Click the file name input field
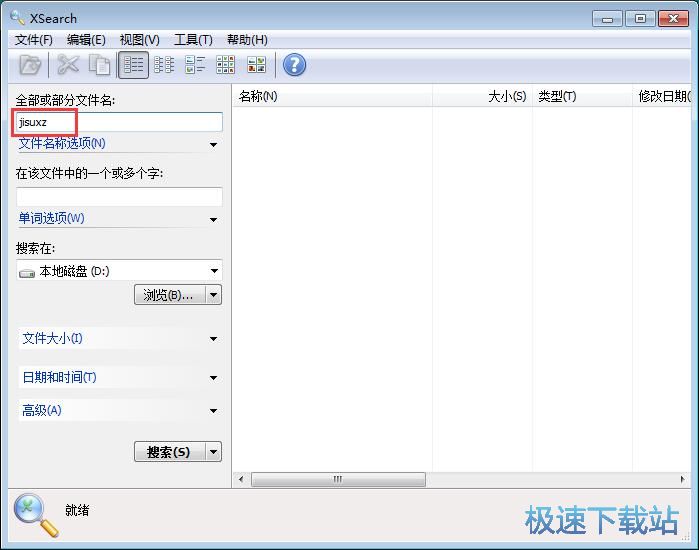The width and height of the screenshot is (699, 550). point(119,122)
